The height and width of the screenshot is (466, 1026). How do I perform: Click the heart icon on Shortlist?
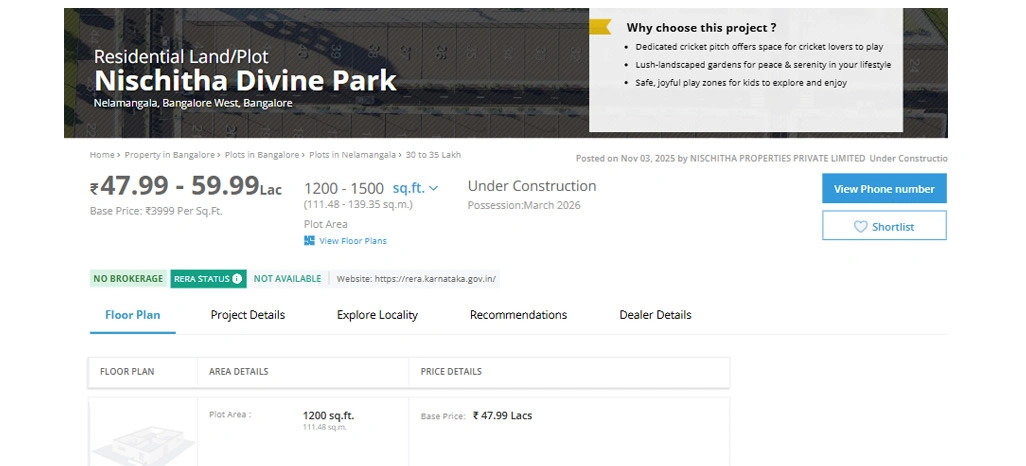point(860,227)
